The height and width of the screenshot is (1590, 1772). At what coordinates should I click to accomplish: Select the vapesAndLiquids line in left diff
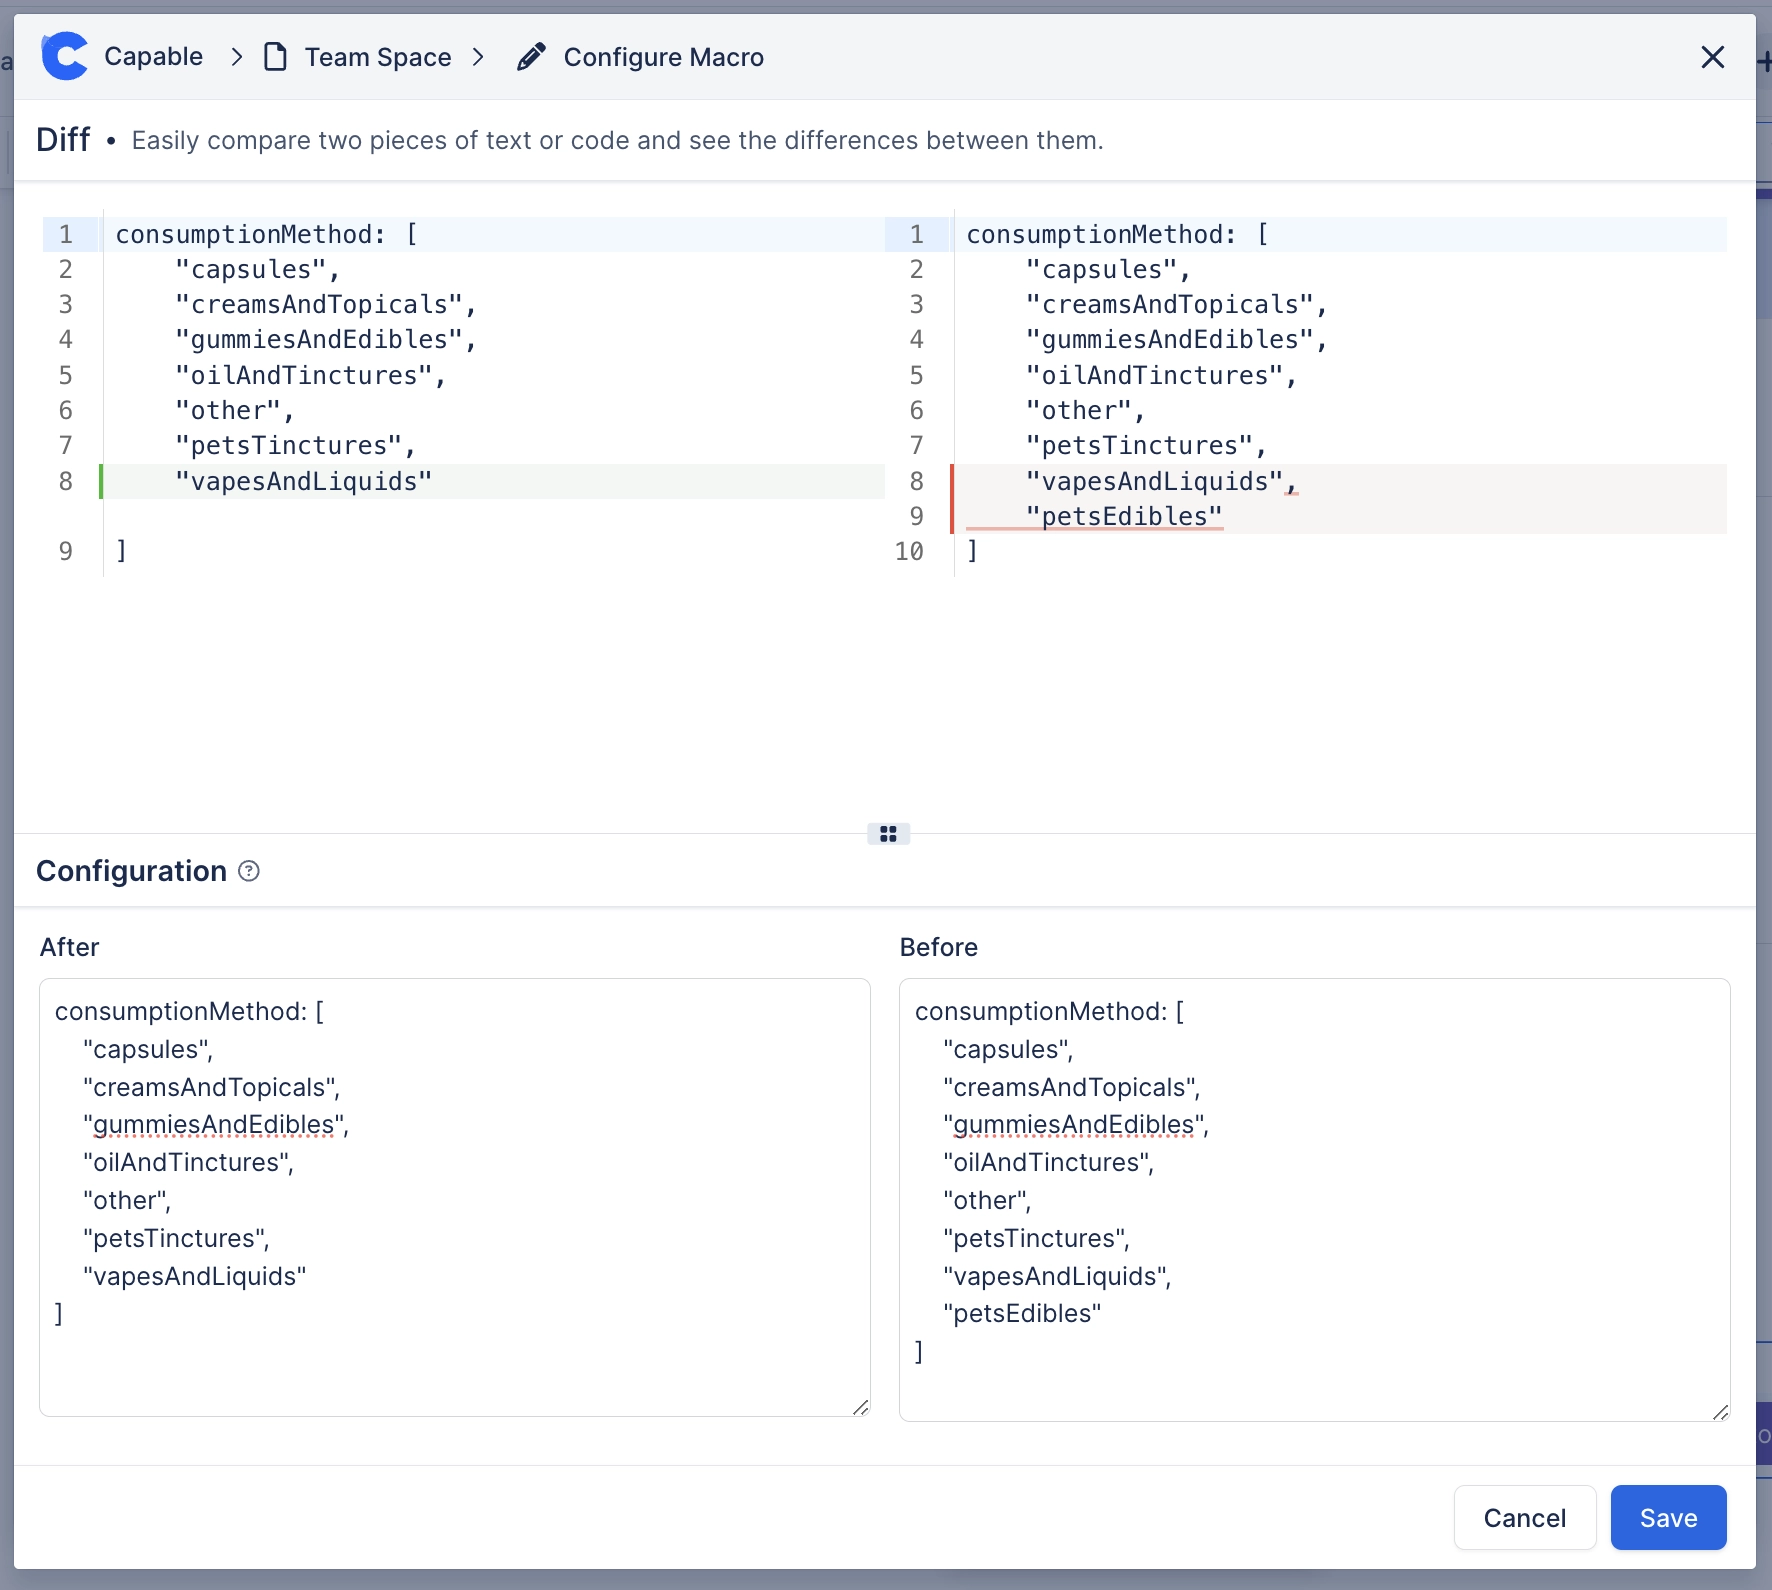[x=304, y=481]
